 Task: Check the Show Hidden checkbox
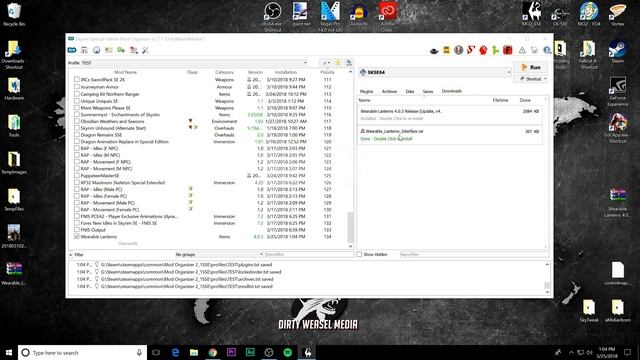[x=359, y=254]
